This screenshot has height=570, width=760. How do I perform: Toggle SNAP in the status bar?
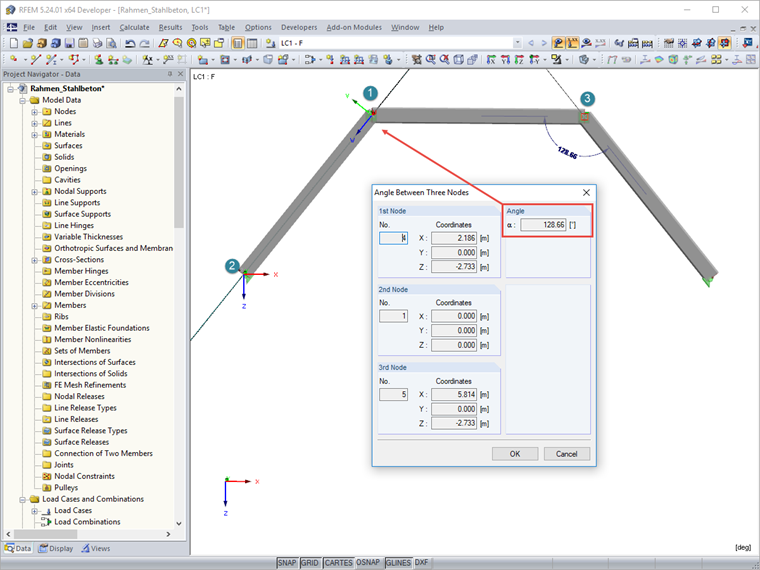286,563
